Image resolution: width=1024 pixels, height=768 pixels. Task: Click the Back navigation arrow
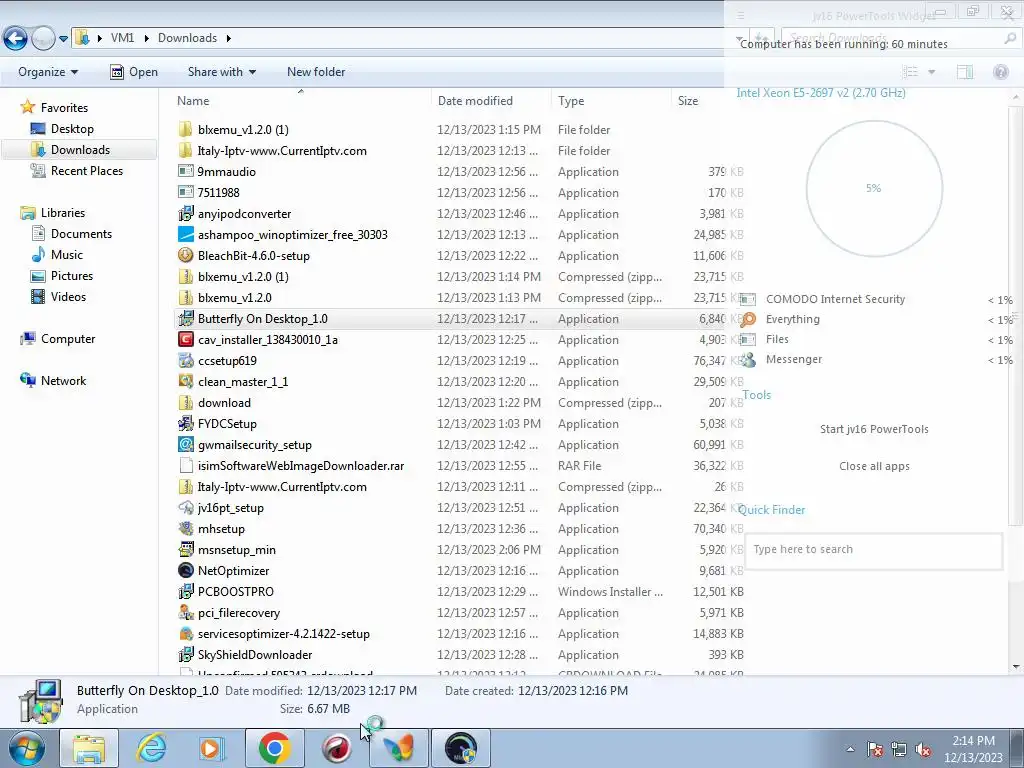click(16, 39)
